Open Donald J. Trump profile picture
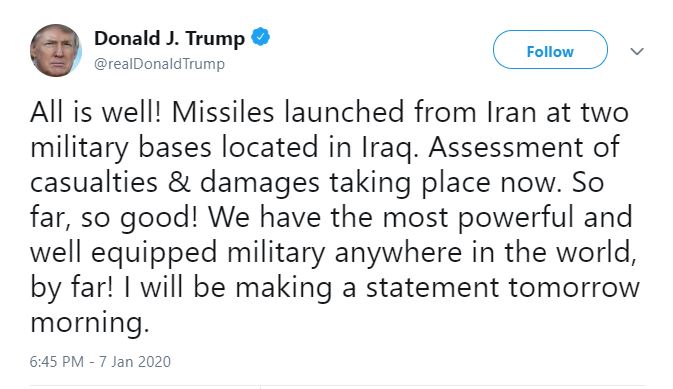673x389 pixels. click(55, 51)
